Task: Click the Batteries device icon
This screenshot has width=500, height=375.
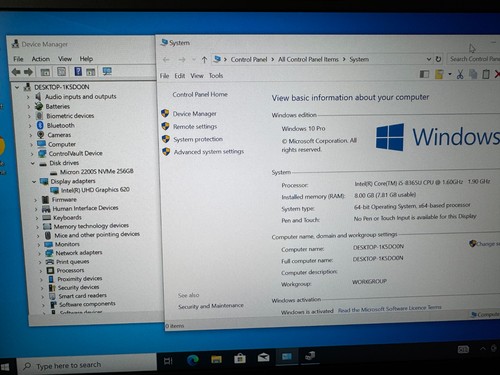Action: pyautogui.click(x=39, y=106)
